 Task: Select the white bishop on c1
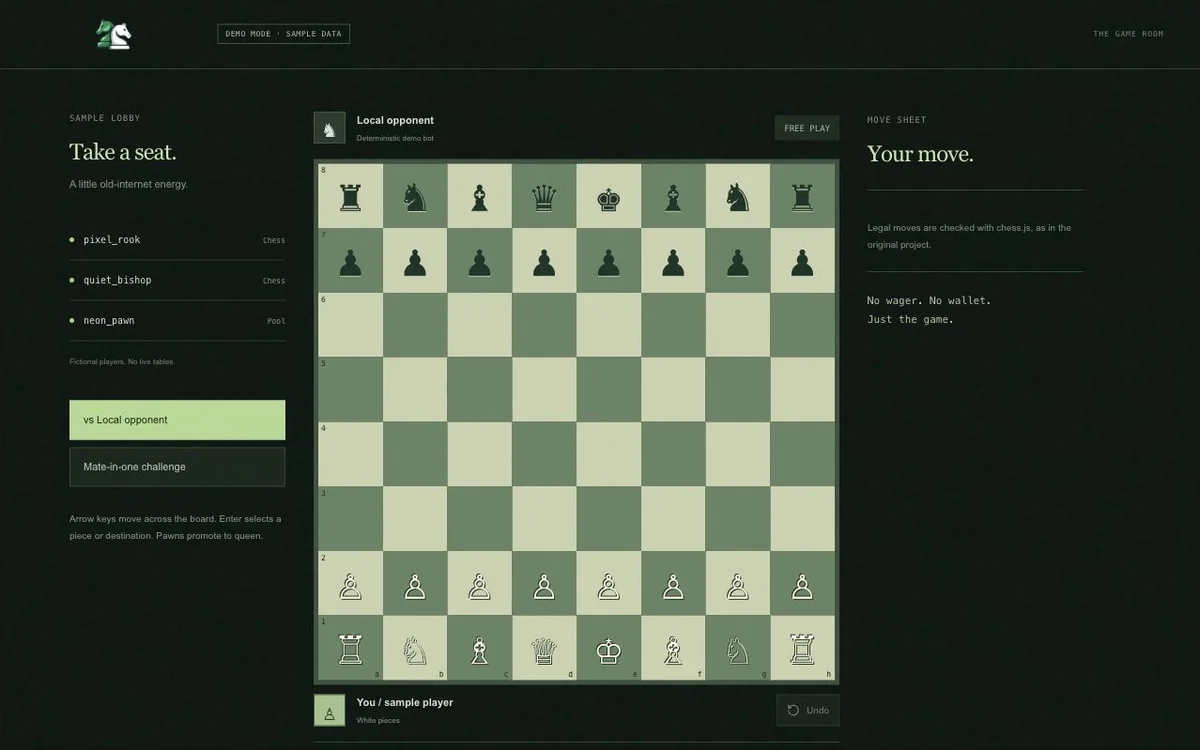pos(480,648)
